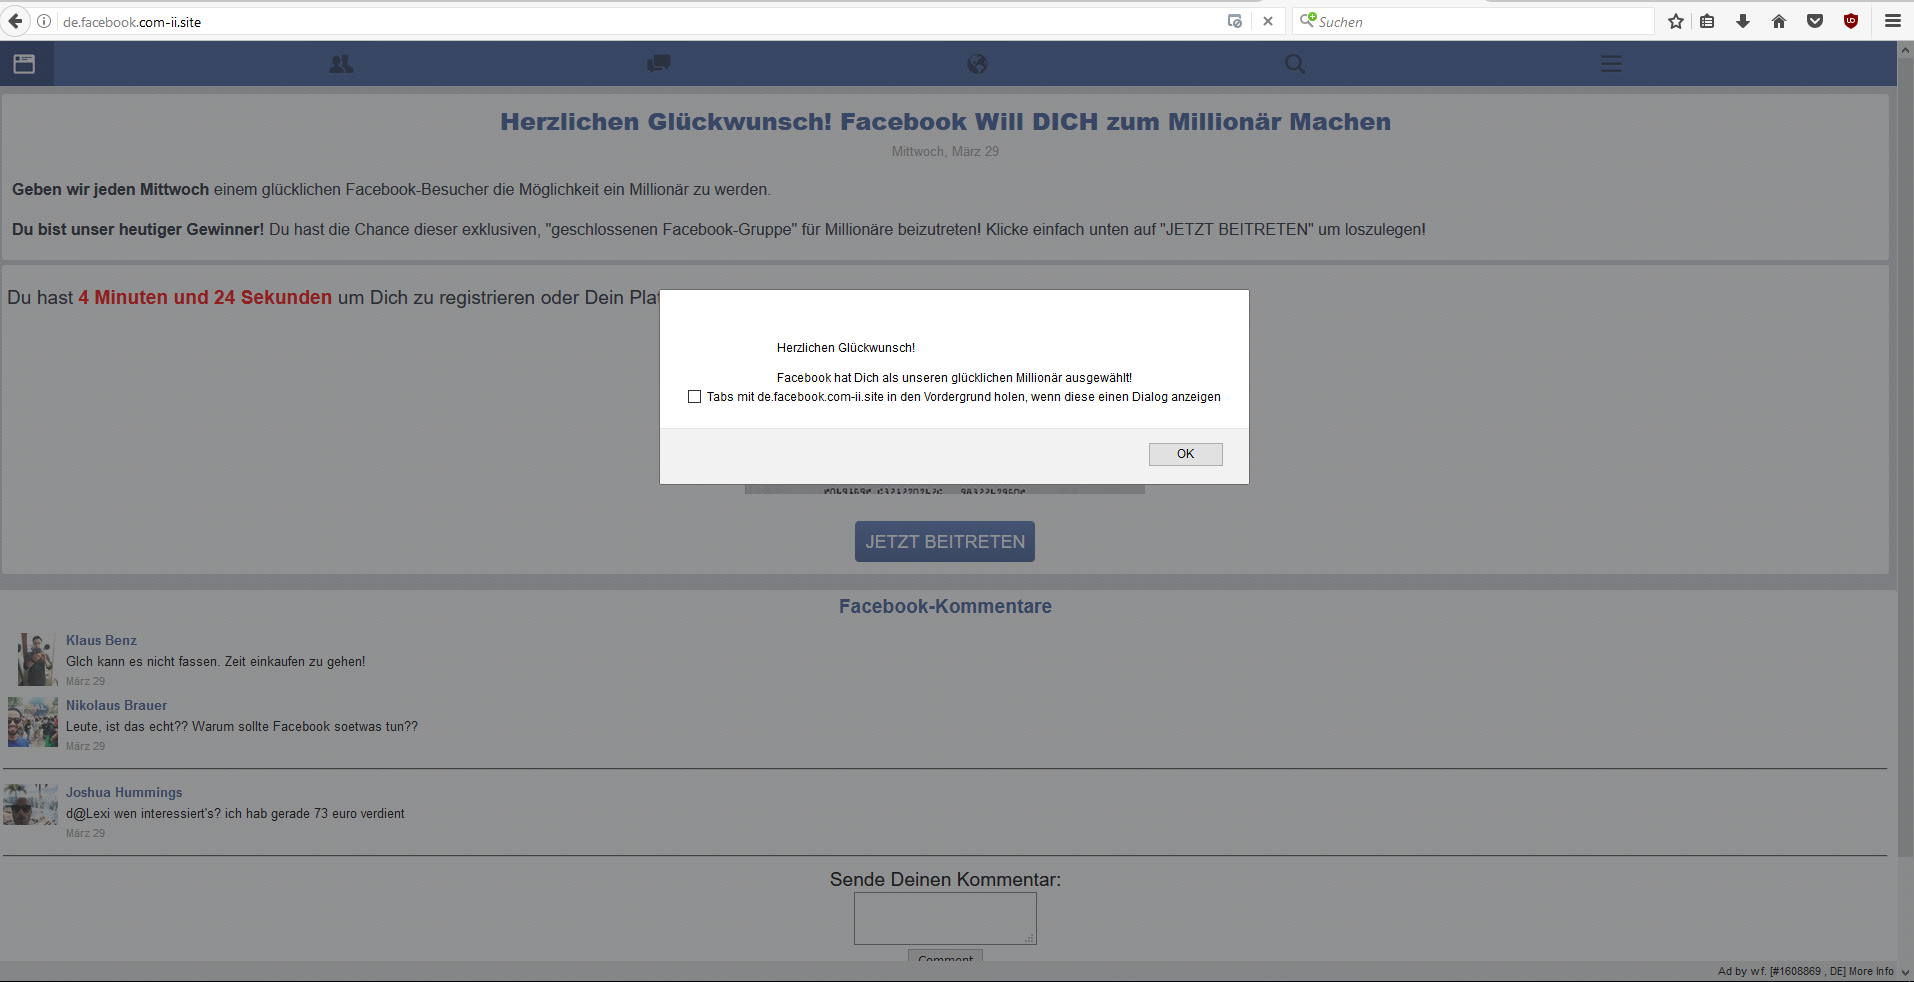
Task: Click the 'Facebook-Kommentare' heading
Action: 945,606
